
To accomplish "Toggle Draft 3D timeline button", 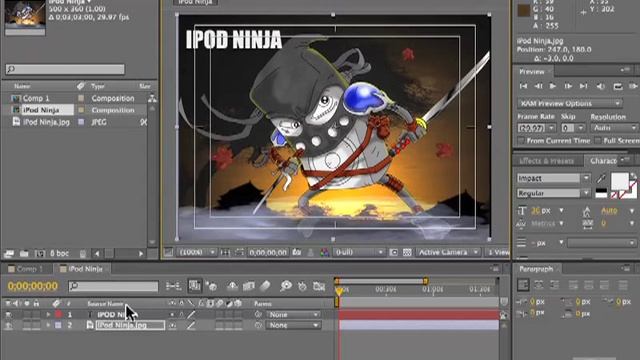I will click(x=211, y=286).
